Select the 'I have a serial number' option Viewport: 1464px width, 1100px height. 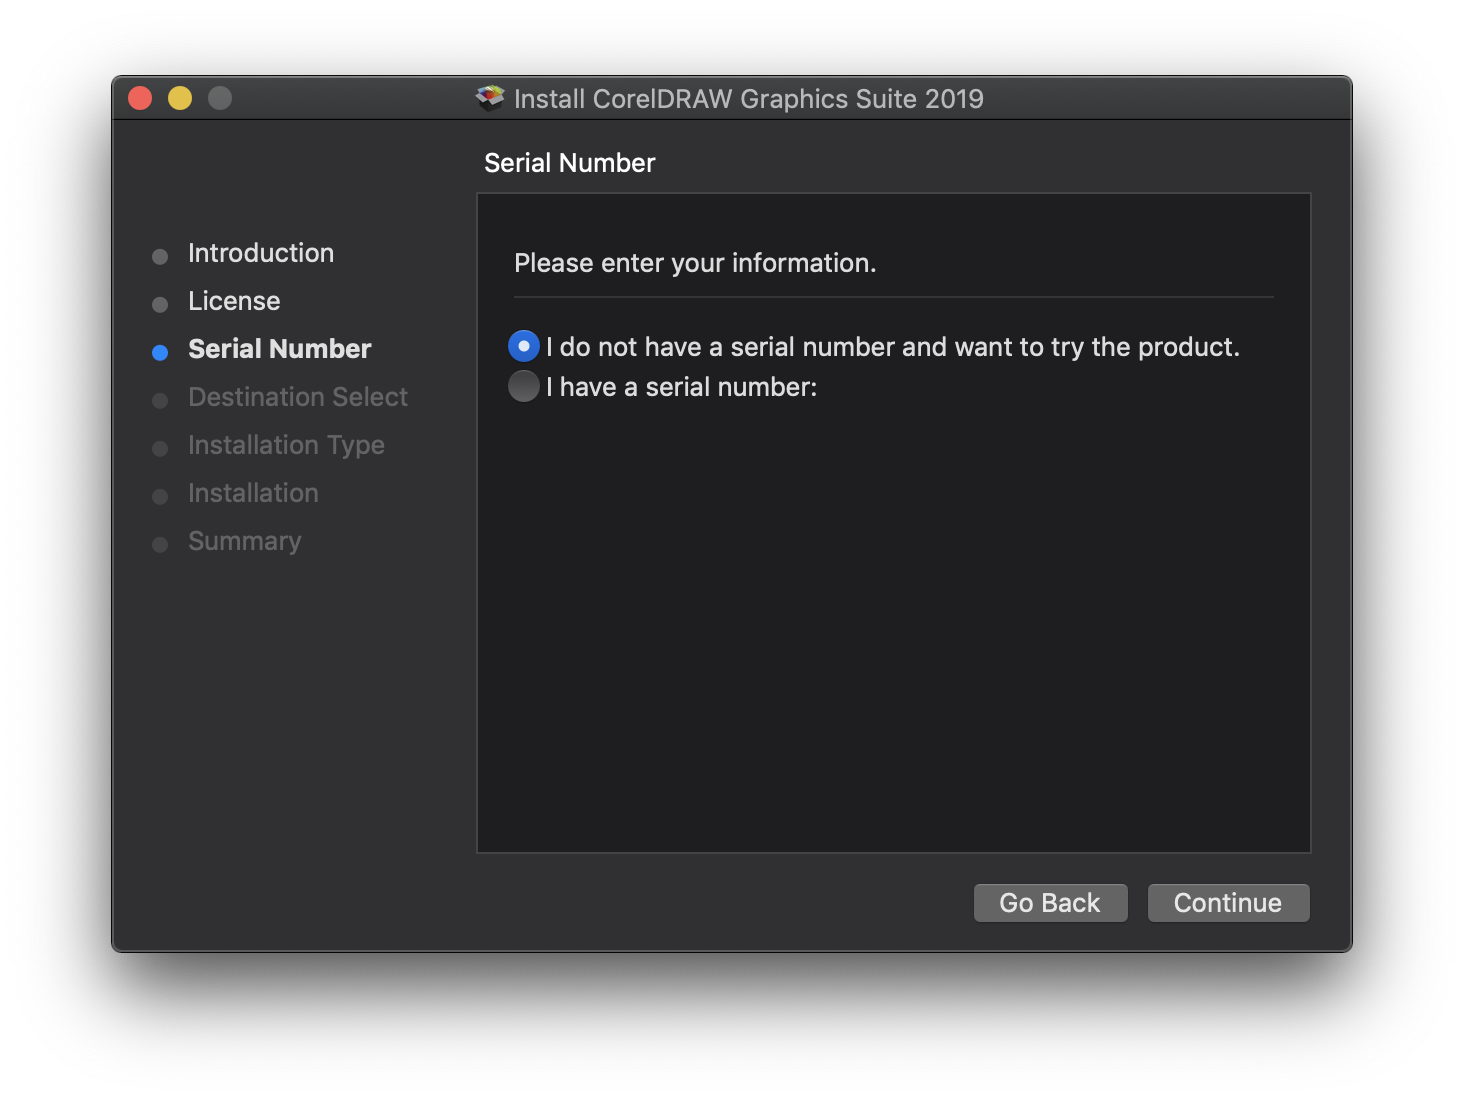[523, 386]
